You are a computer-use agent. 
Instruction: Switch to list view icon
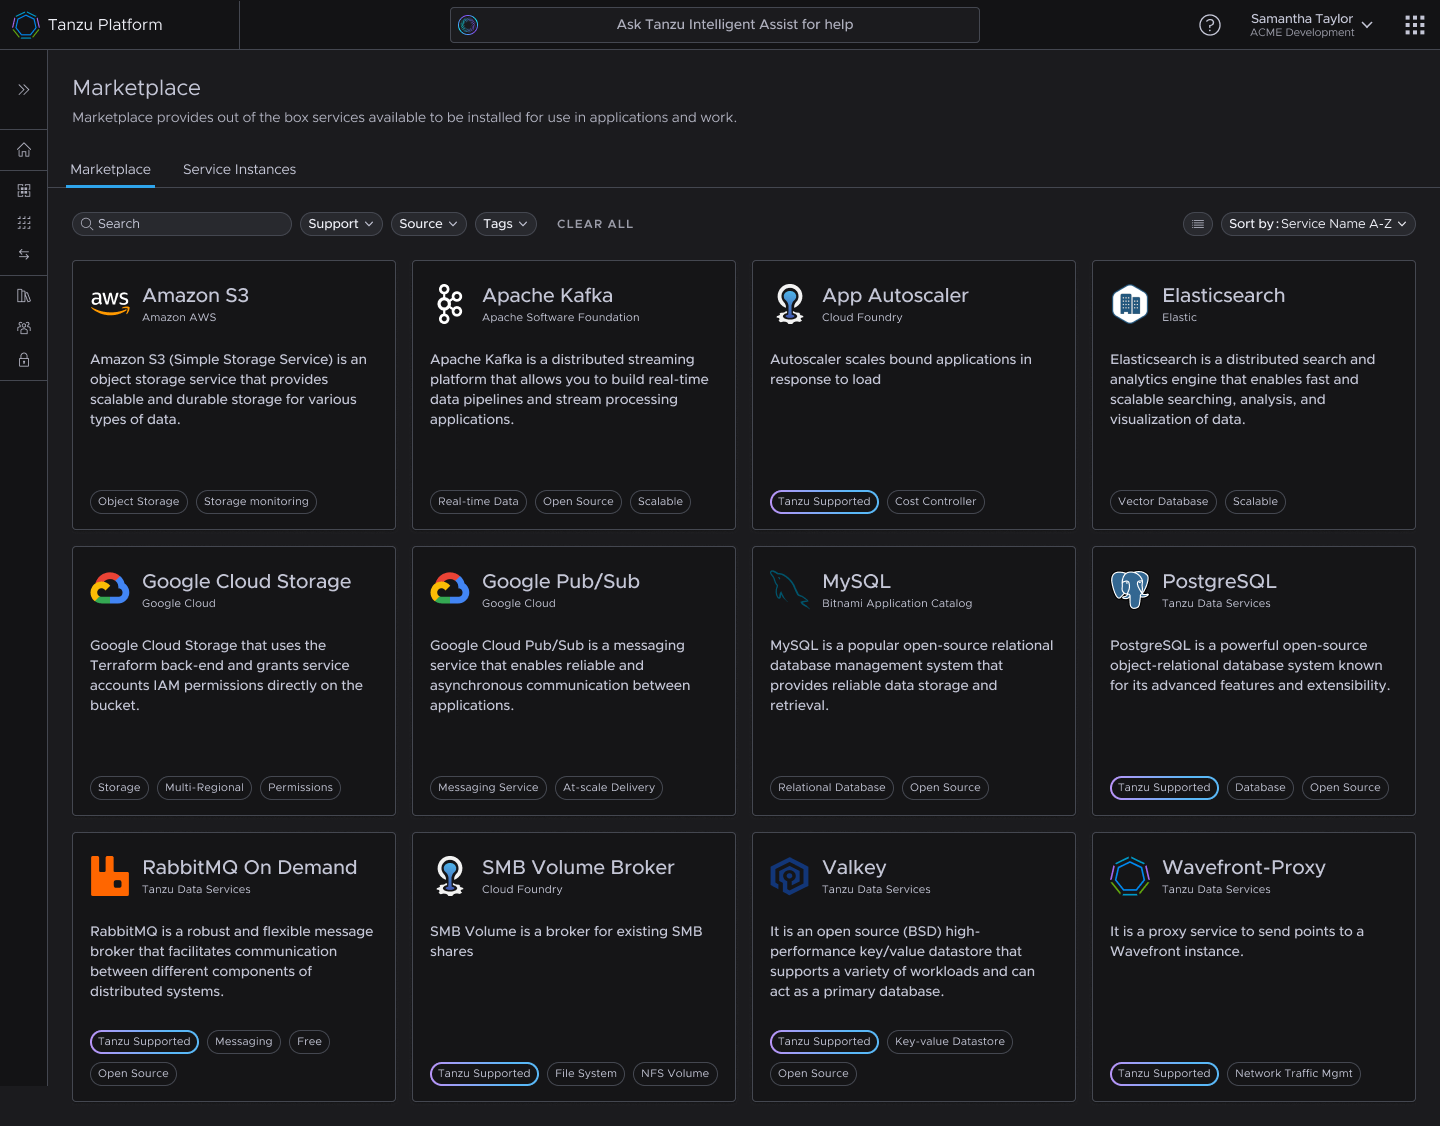(x=1198, y=224)
